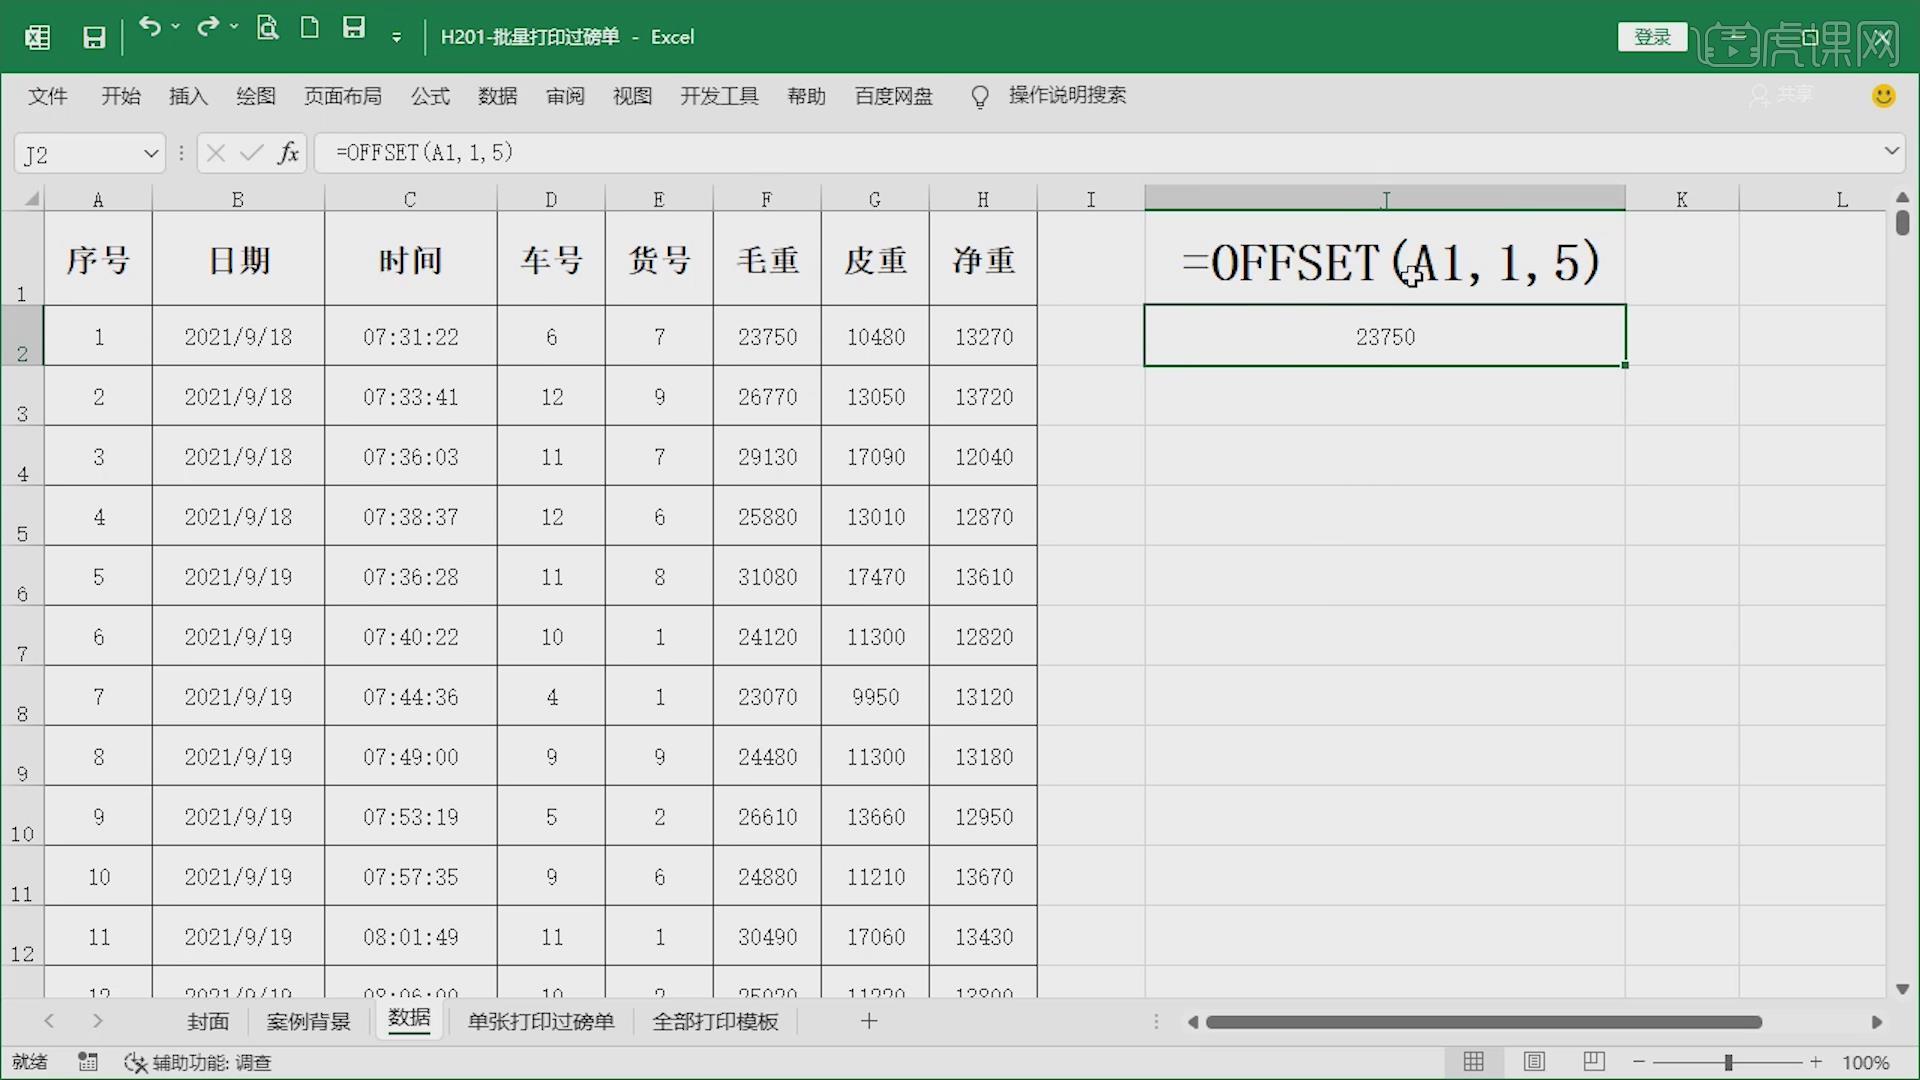Click the lightbulb Tell Me icon
The image size is (1920, 1080).
tap(980, 96)
